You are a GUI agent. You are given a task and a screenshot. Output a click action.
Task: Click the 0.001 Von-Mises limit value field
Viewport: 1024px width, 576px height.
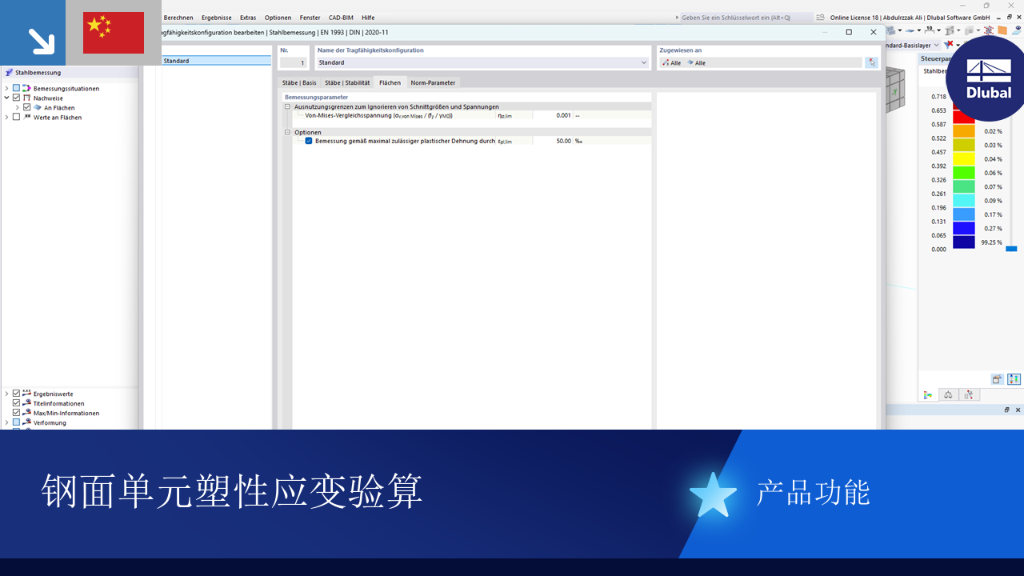coord(552,116)
